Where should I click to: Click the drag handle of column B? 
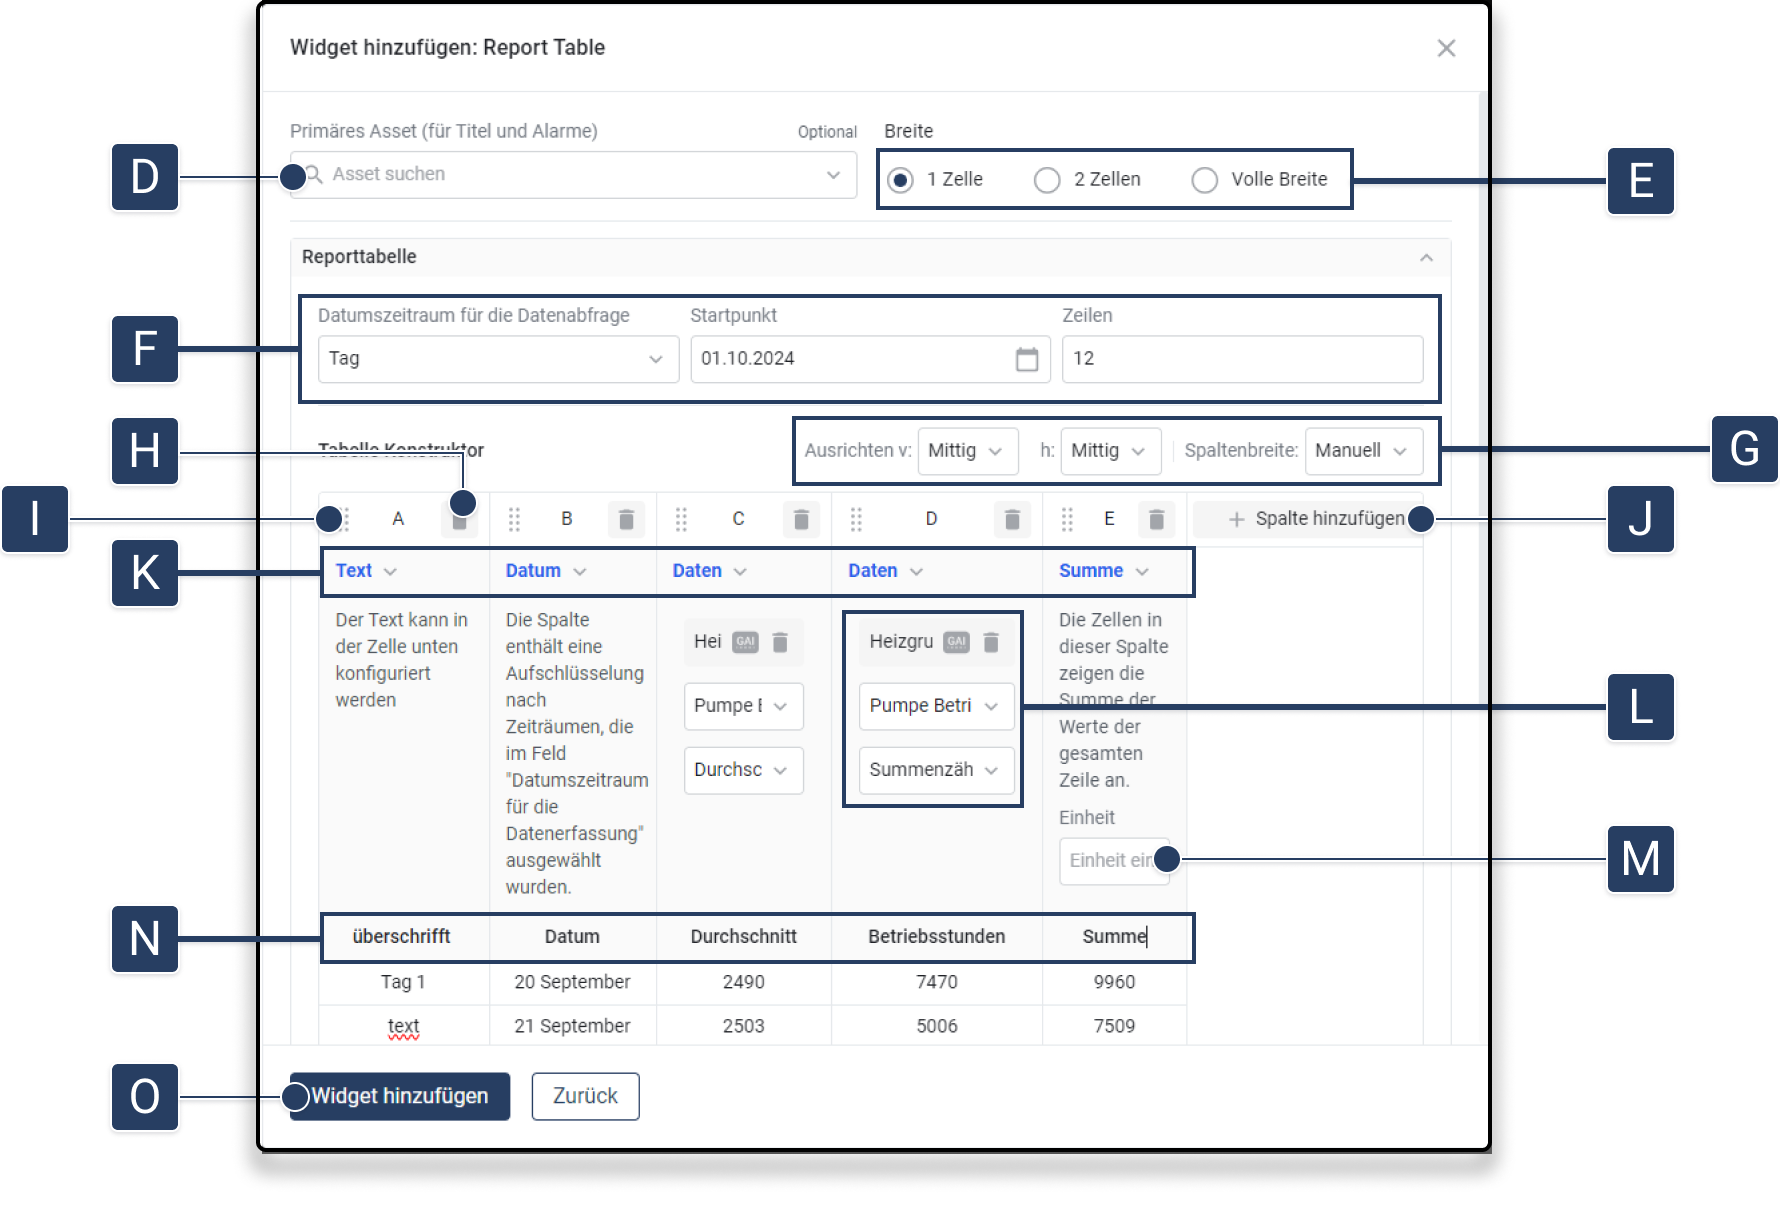[514, 519]
